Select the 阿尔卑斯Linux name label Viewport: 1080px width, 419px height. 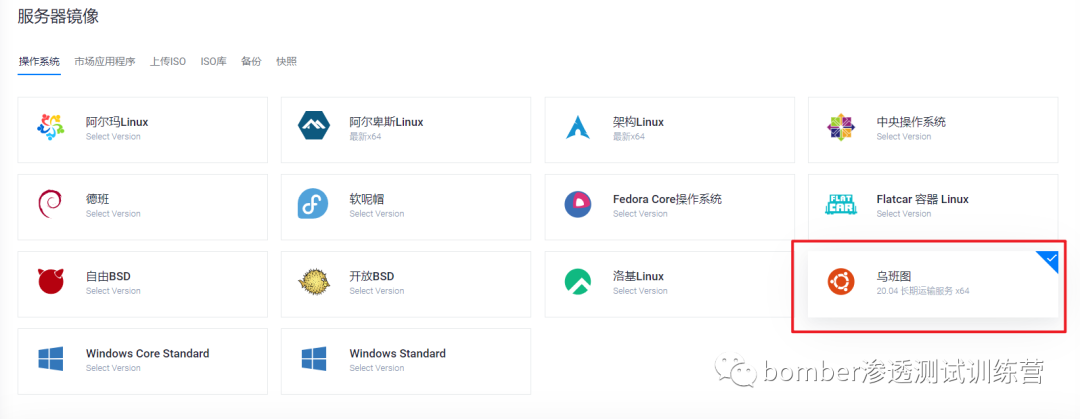coord(386,122)
